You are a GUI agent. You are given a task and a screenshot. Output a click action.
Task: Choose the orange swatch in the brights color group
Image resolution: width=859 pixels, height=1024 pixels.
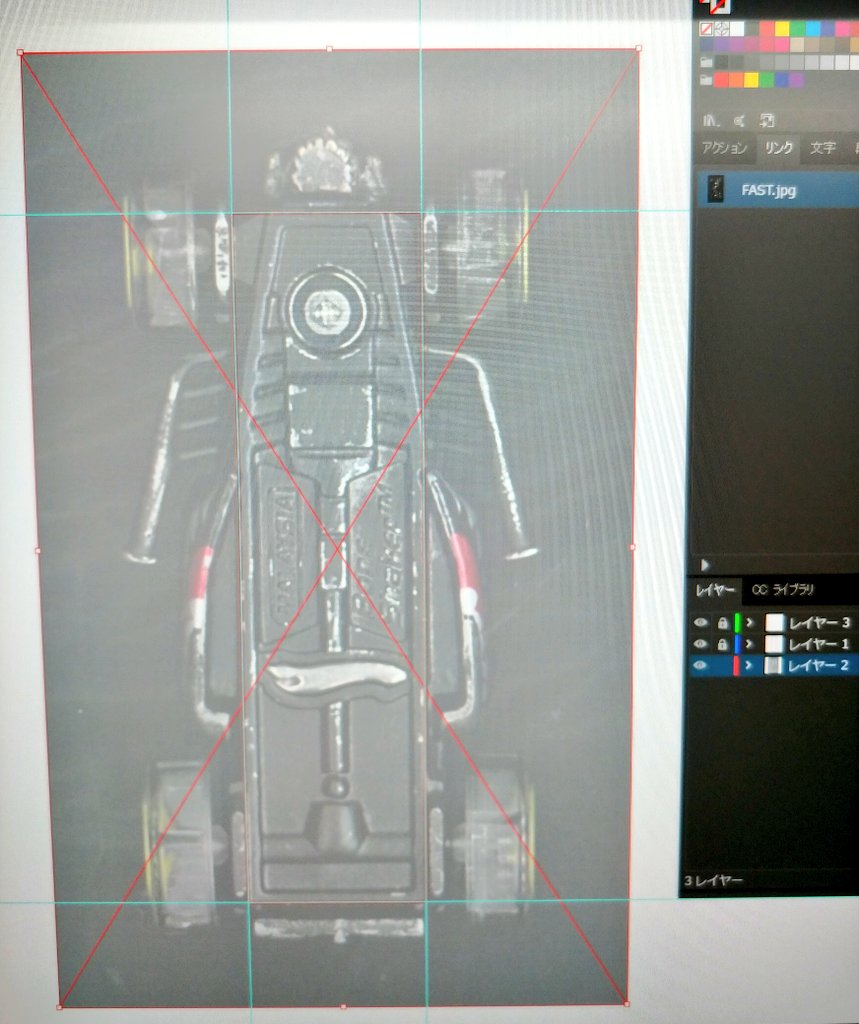tap(736, 80)
